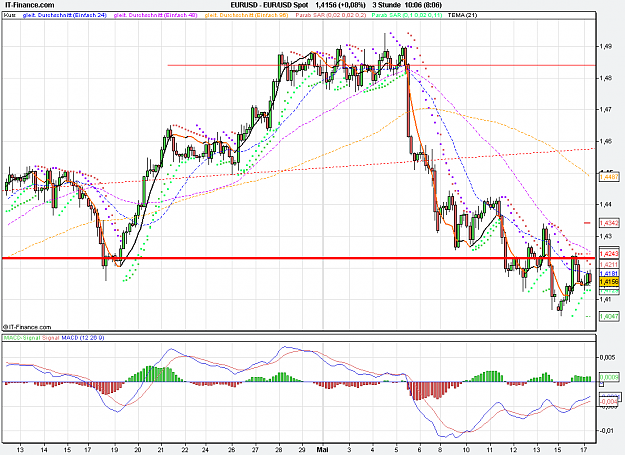Click the thick red horizontal support line
Image resolution: width=625 pixels, height=455 pixels.
click(299, 258)
